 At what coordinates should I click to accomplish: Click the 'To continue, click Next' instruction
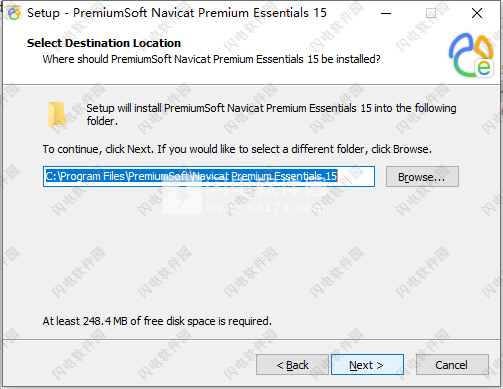point(237,149)
